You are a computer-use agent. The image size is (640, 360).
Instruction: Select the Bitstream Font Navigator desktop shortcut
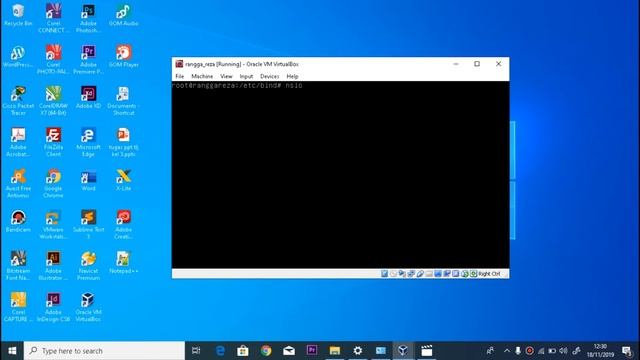(x=18, y=266)
